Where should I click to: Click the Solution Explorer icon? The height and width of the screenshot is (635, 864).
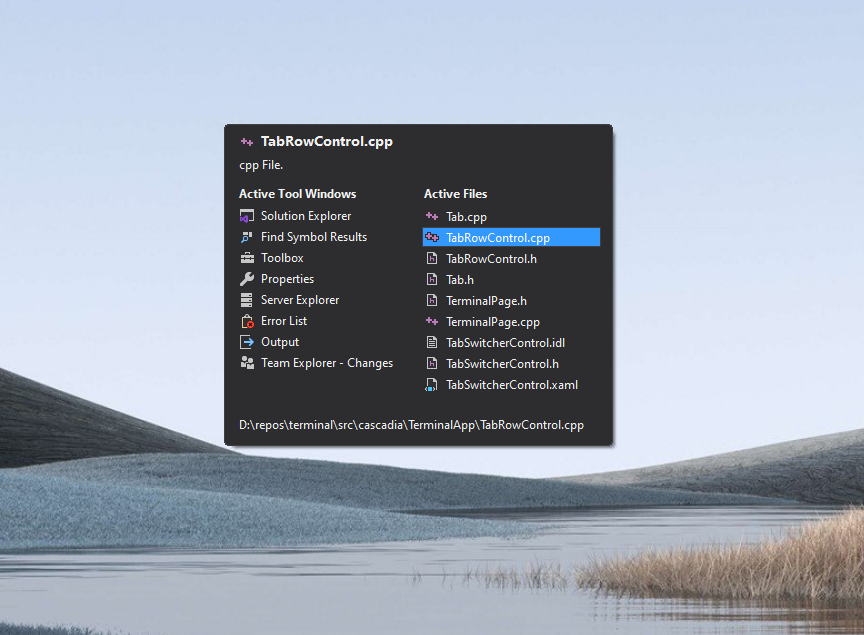pos(247,216)
